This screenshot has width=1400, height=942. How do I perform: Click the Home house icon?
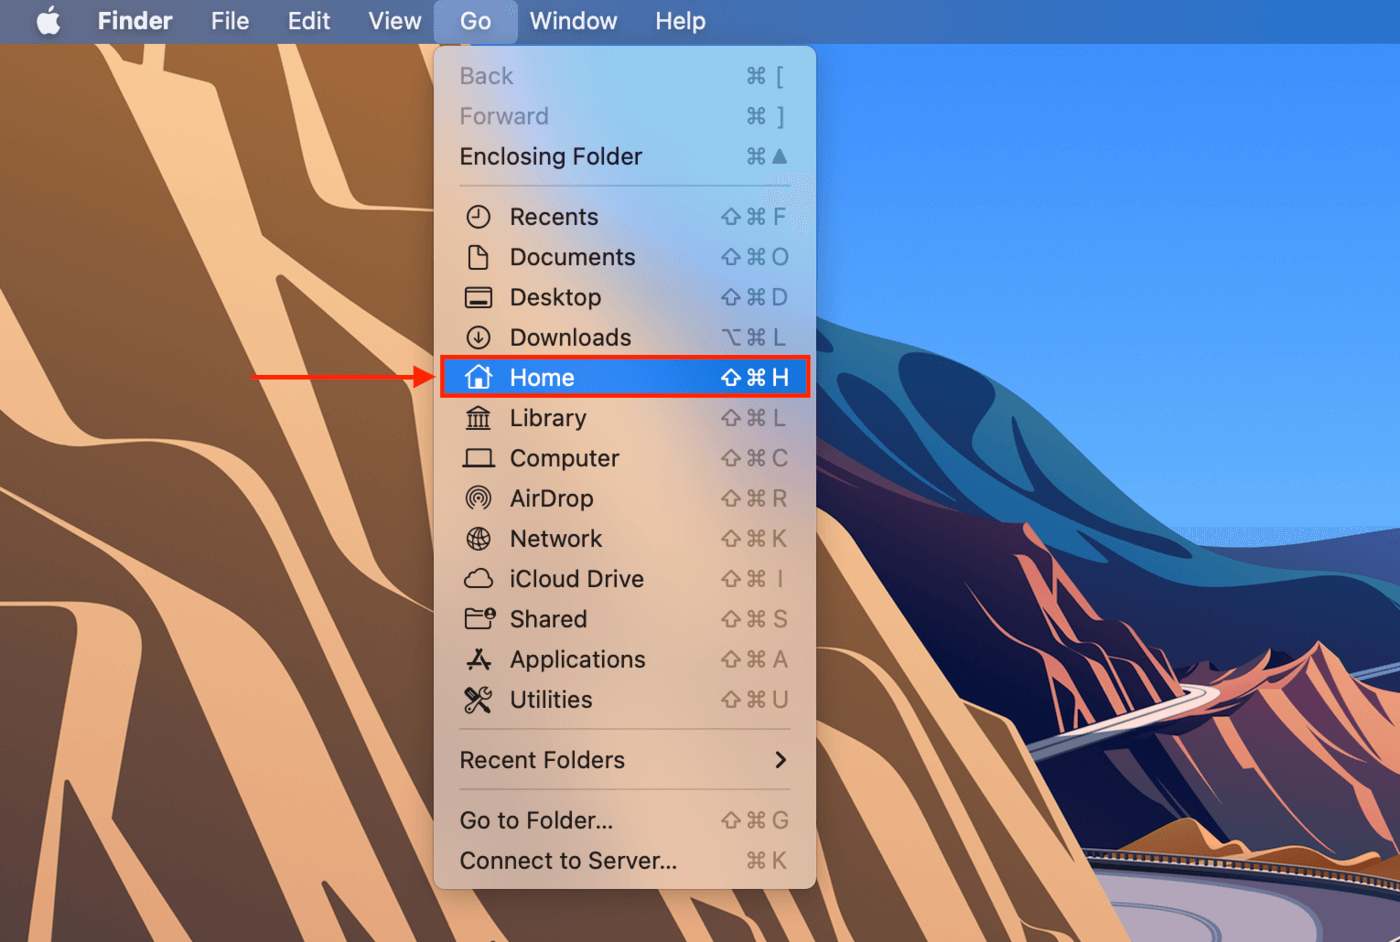(479, 377)
